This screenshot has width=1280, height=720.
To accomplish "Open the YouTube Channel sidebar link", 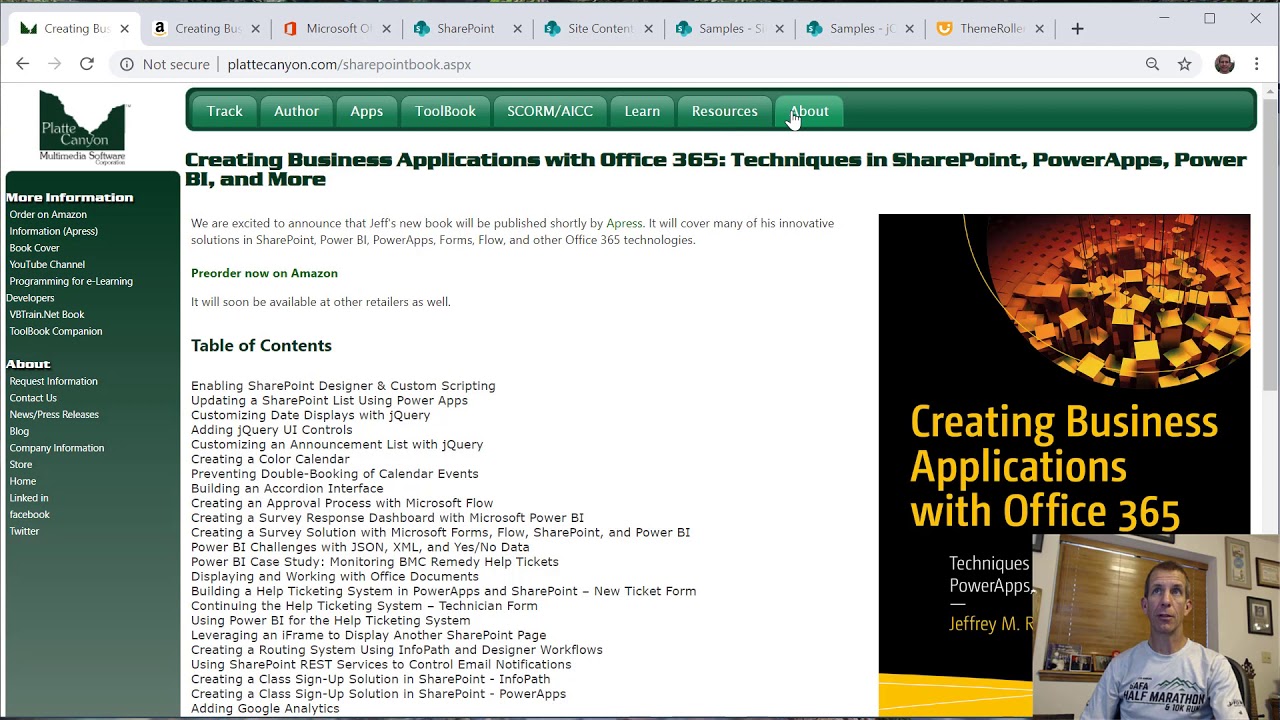I will [47, 264].
